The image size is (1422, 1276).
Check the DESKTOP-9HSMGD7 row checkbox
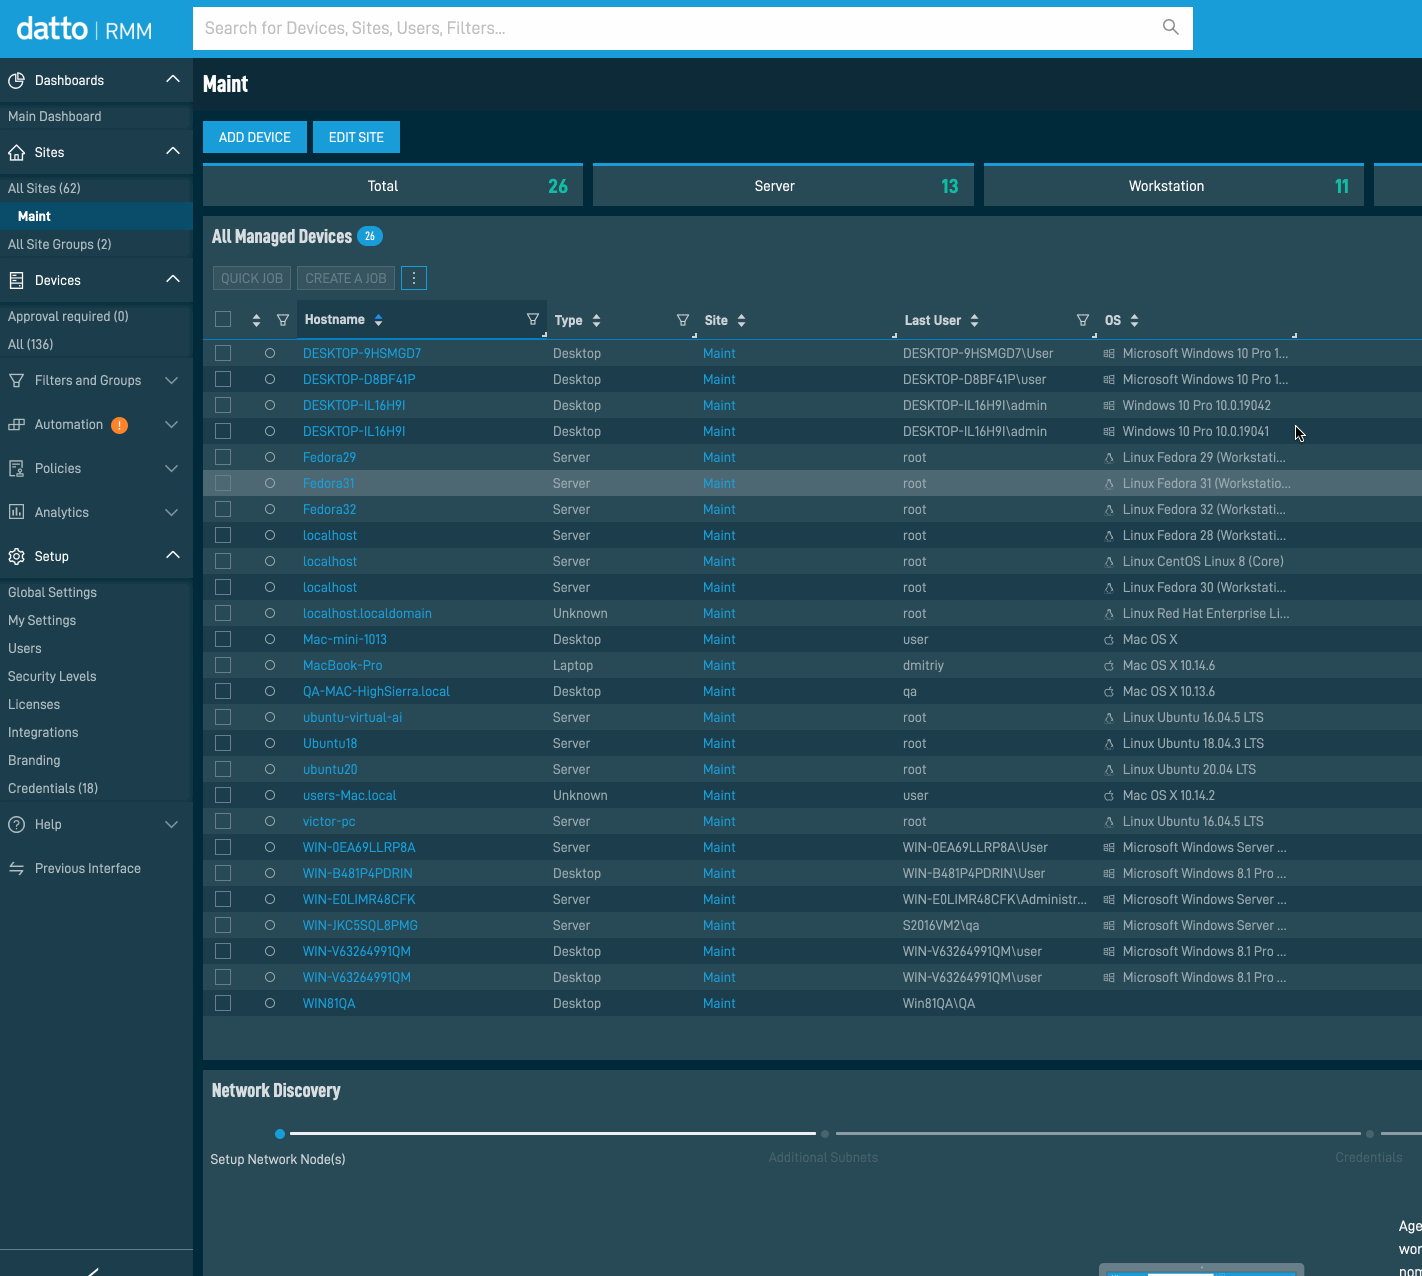(223, 353)
